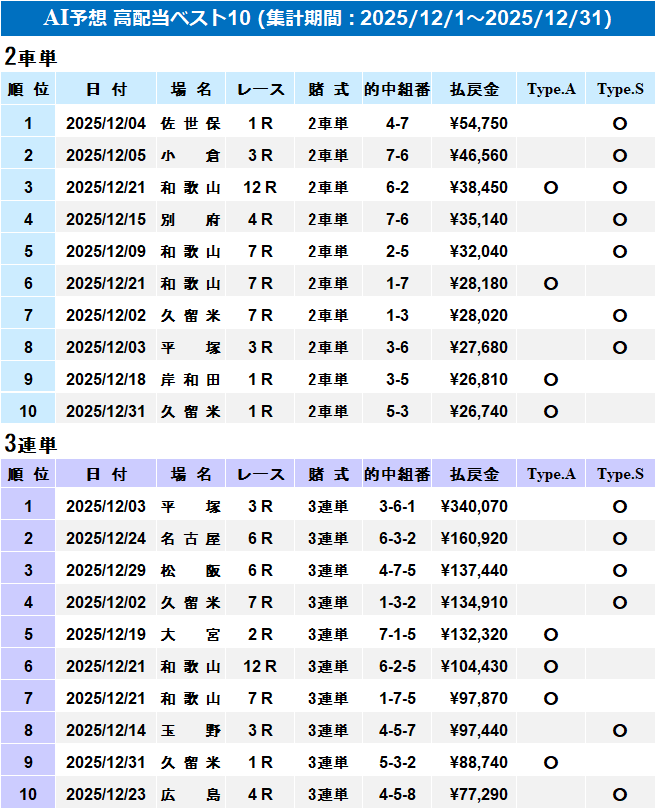
Task: Click Type.A header in the 2車単 table
Action: (x=551, y=89)
